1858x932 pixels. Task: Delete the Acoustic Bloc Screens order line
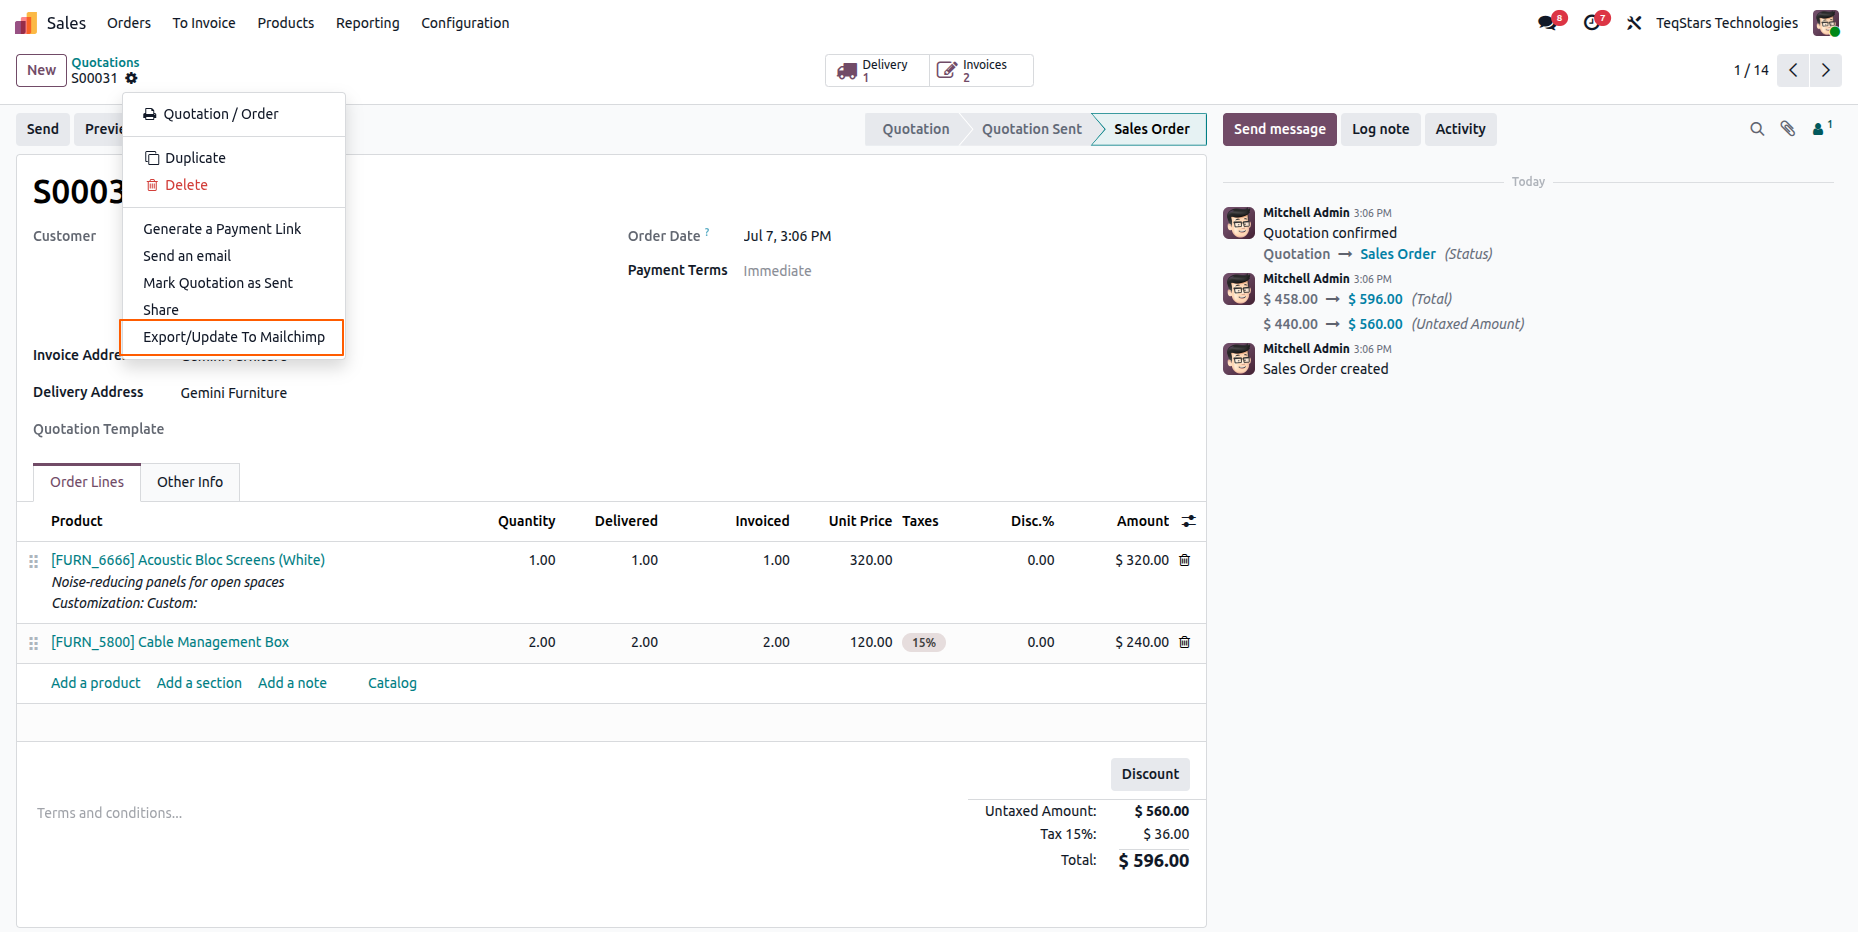coord(1185,560)
